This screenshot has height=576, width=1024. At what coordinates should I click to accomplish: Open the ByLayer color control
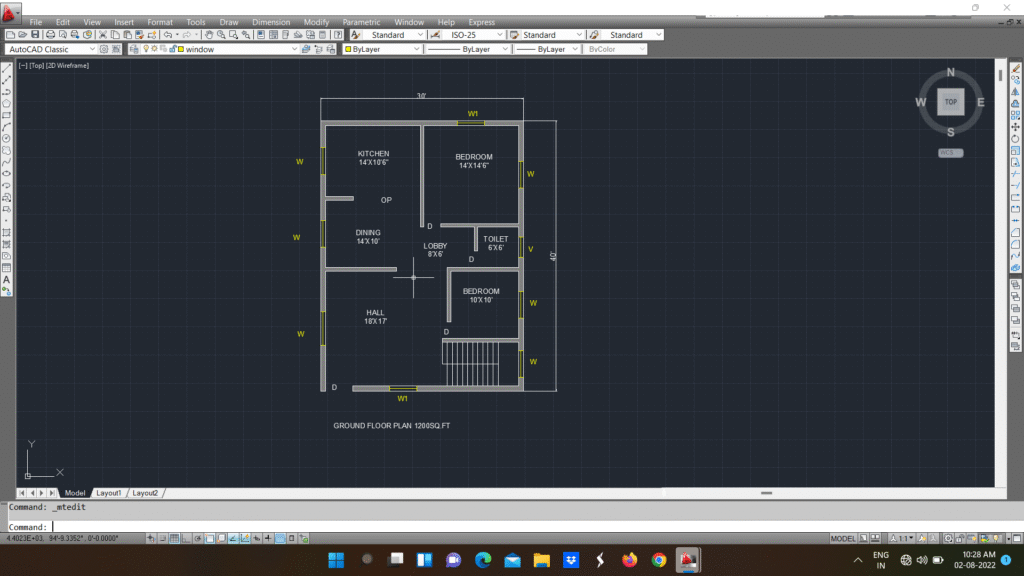[x=382, y=49]
